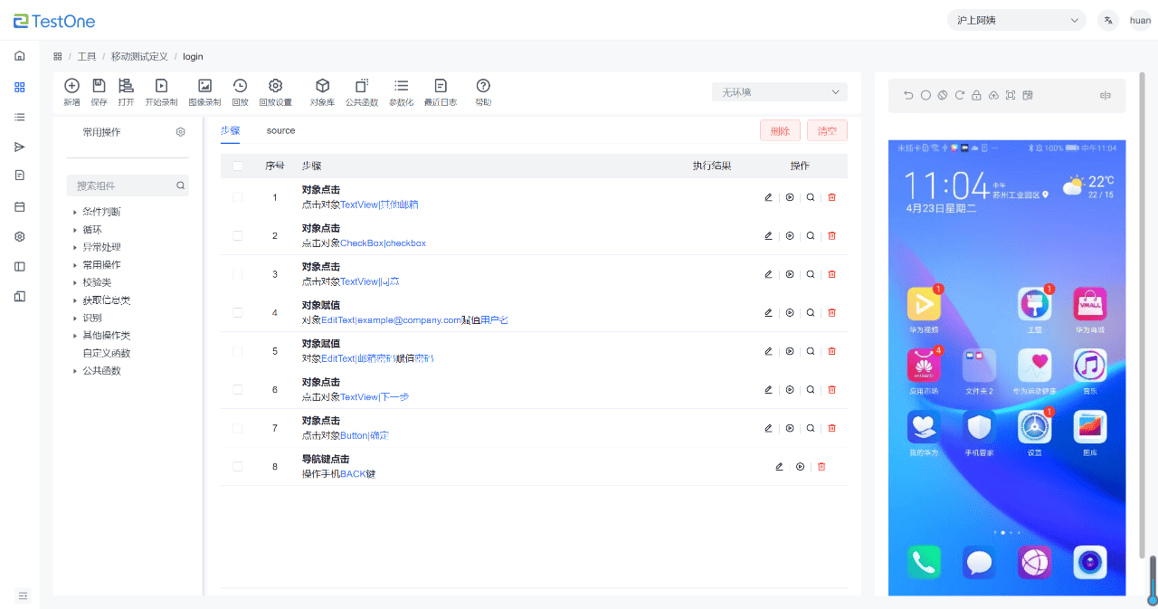Open the 对象库 object library icon
Screen dimensions: 1158x609
[x=322, y=91]
